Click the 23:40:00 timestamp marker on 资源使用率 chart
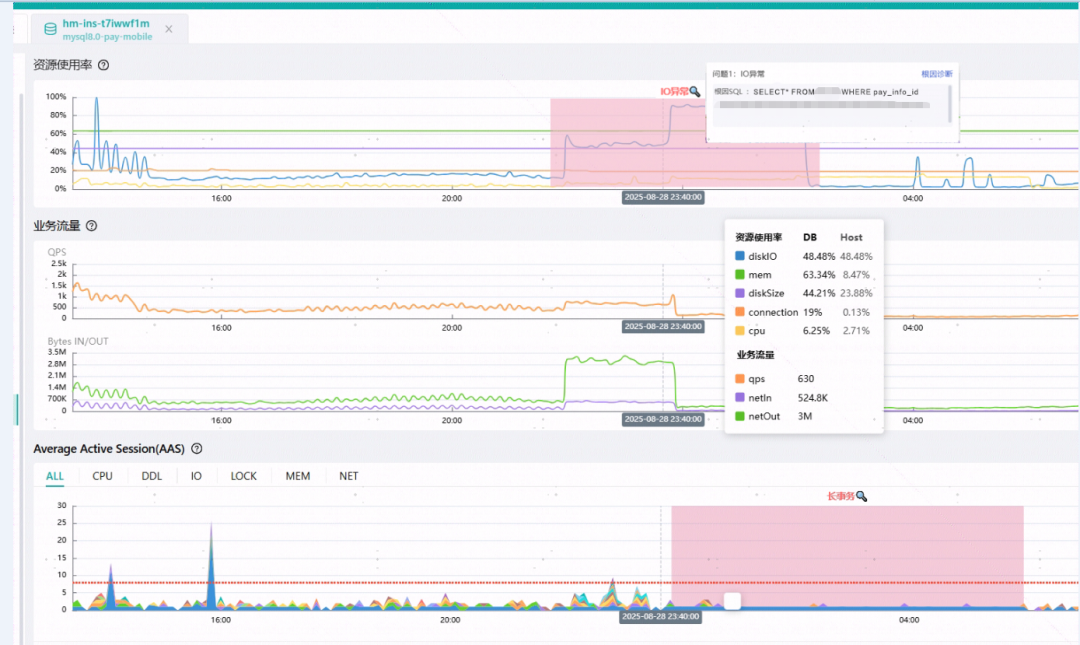This screenshot has width=1080, height=645. pos(663,197)
